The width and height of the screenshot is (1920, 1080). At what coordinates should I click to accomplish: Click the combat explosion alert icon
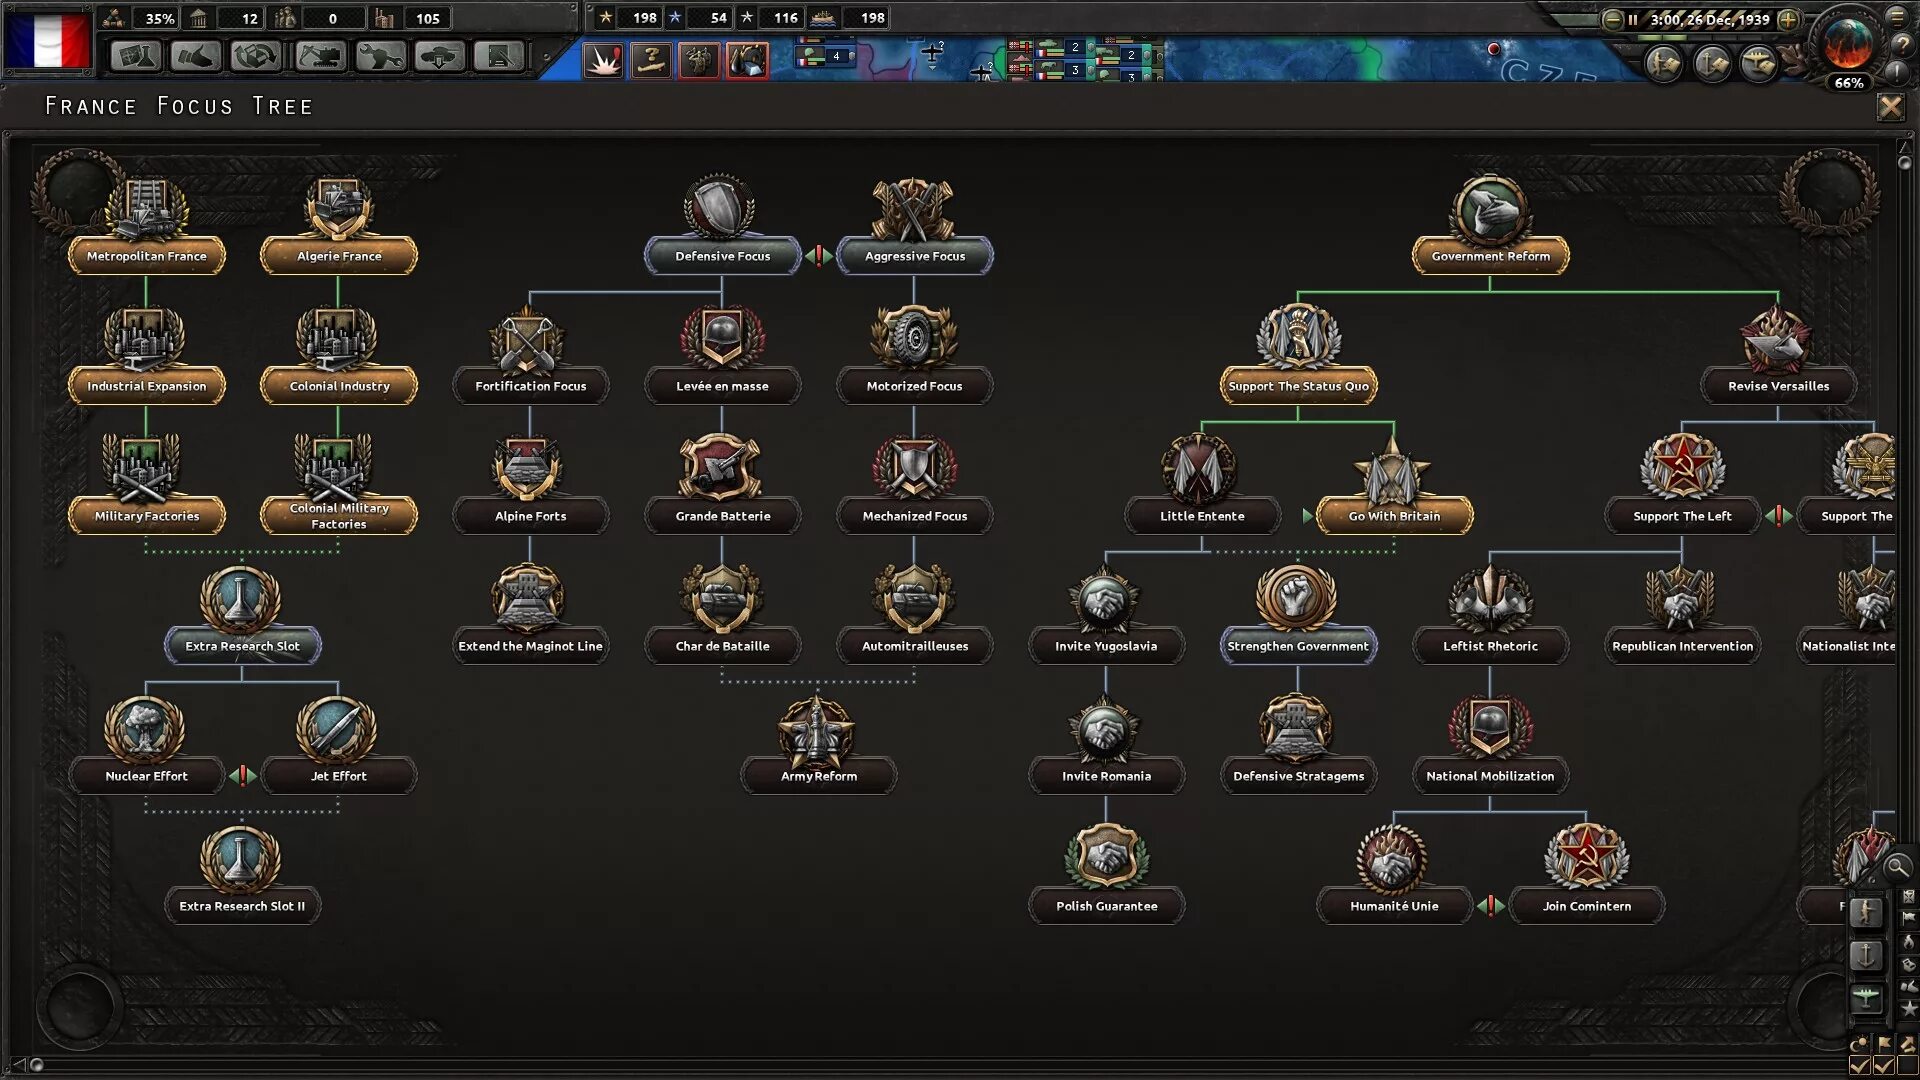(x=603, y=61)
